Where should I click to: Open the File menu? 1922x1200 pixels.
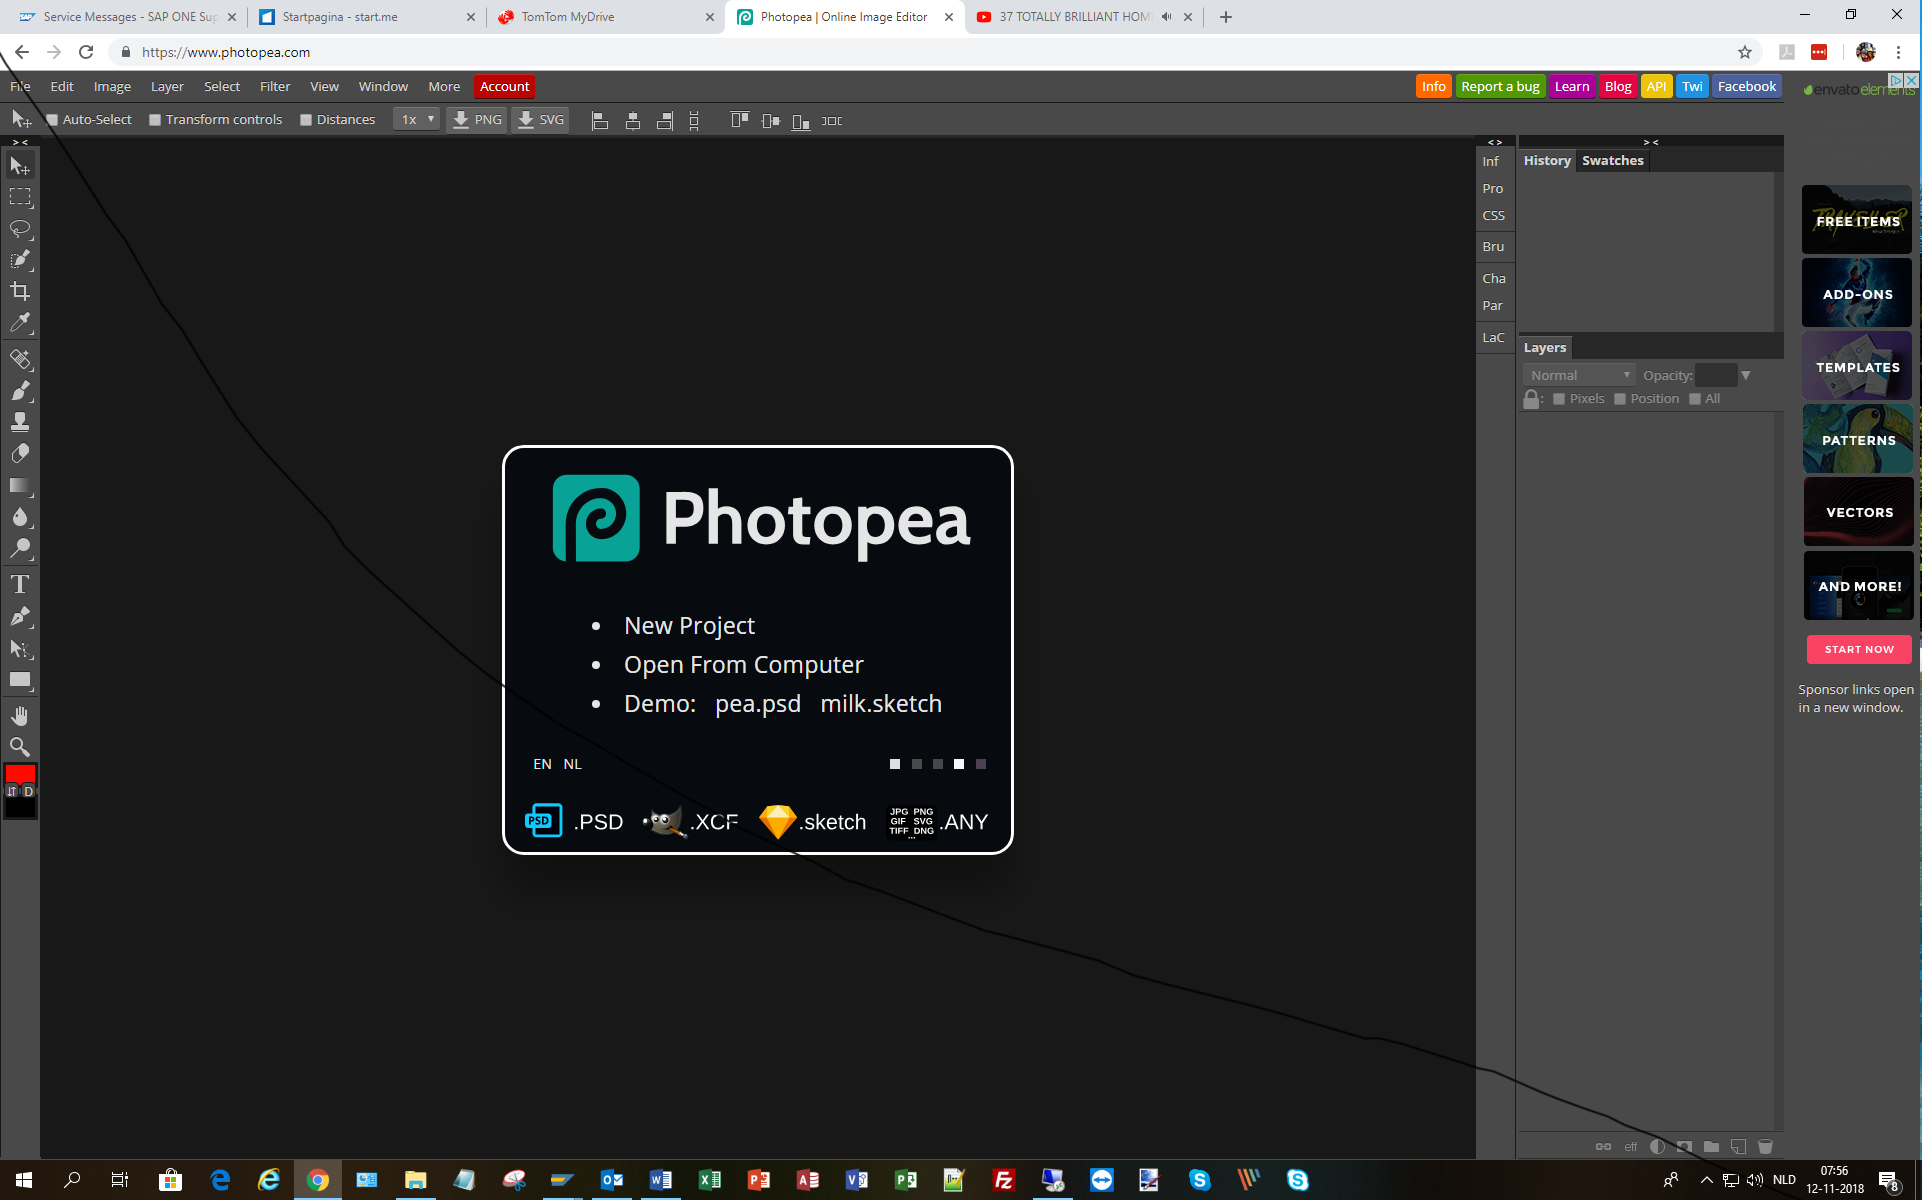(x=20, y=87)
